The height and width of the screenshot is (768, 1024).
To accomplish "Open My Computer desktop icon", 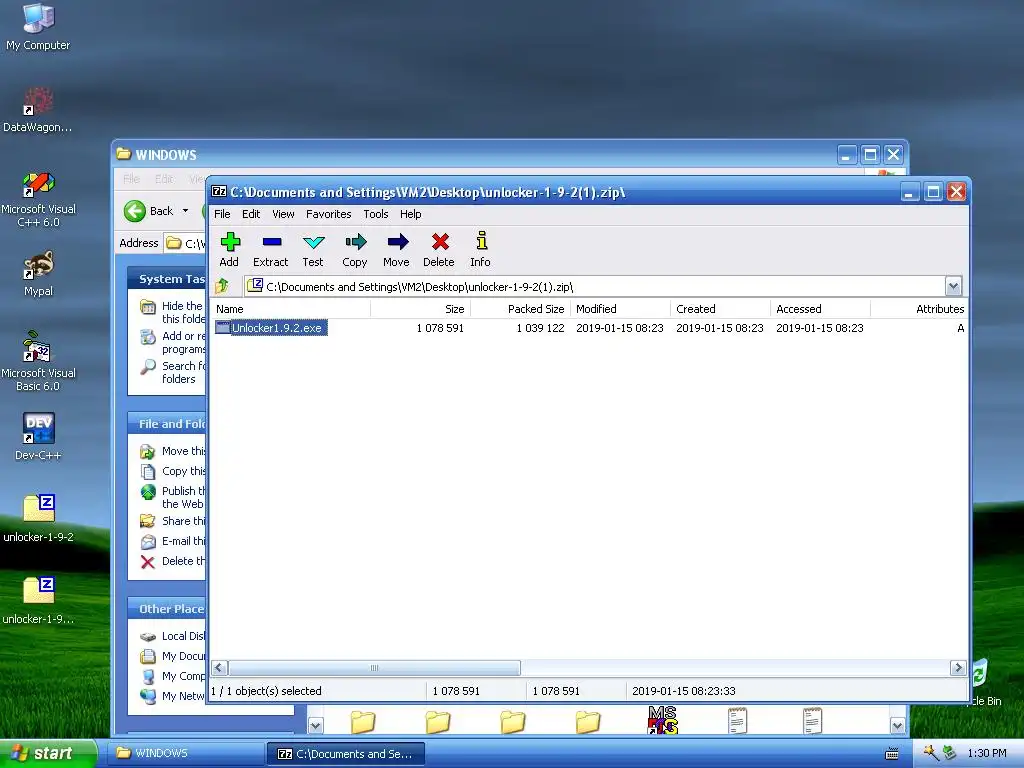I will click(38, 18).
